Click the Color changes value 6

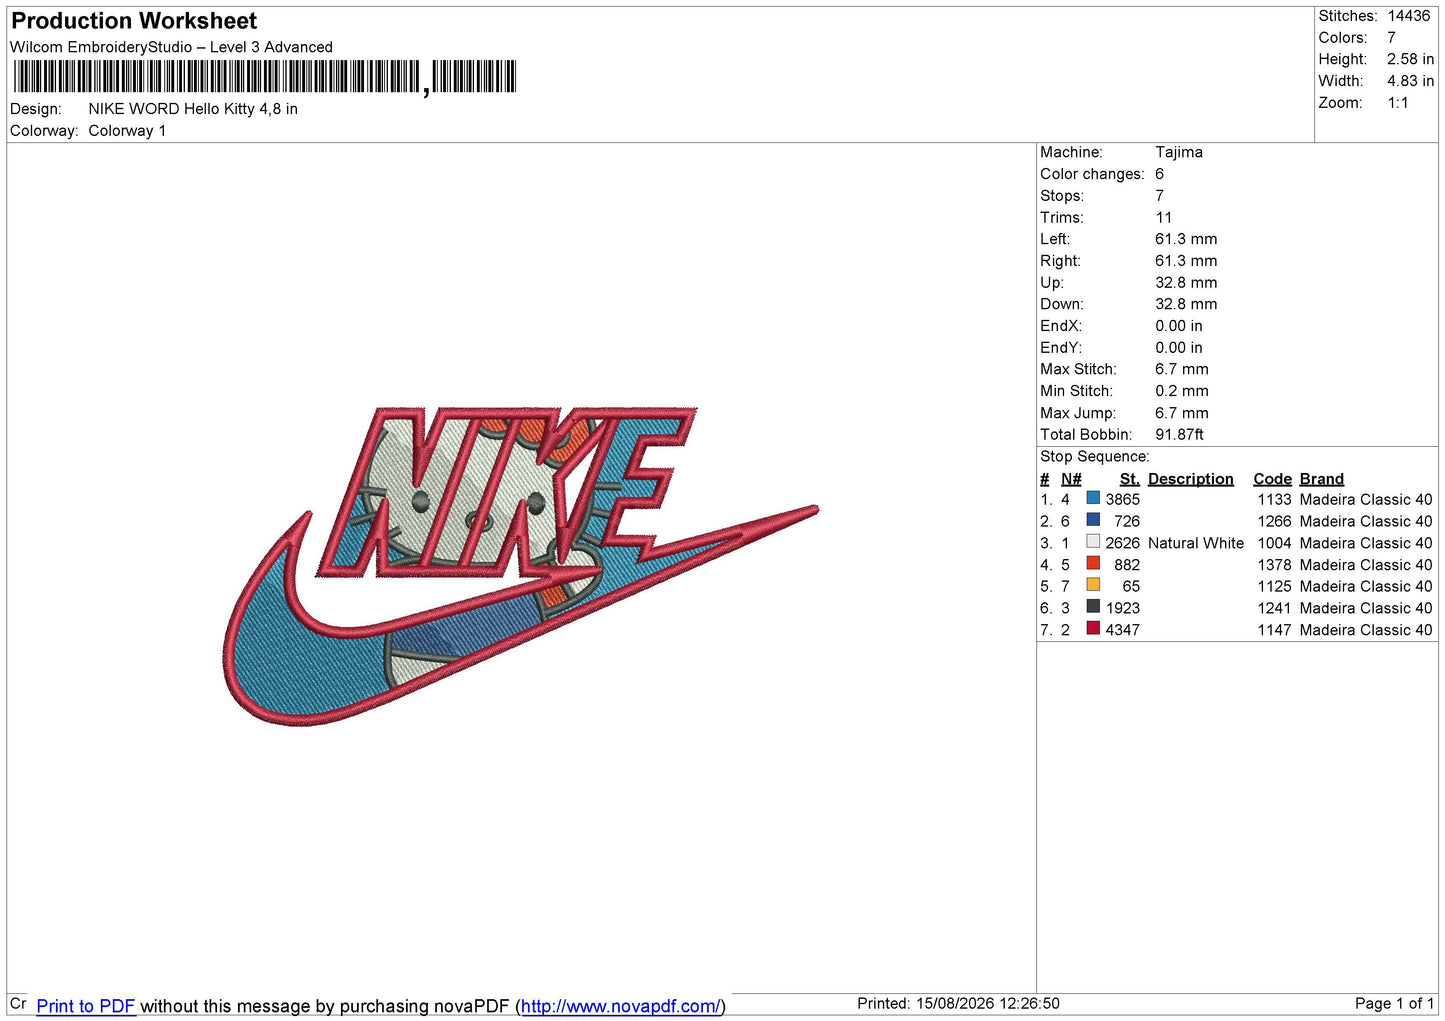click(1159, 174)
